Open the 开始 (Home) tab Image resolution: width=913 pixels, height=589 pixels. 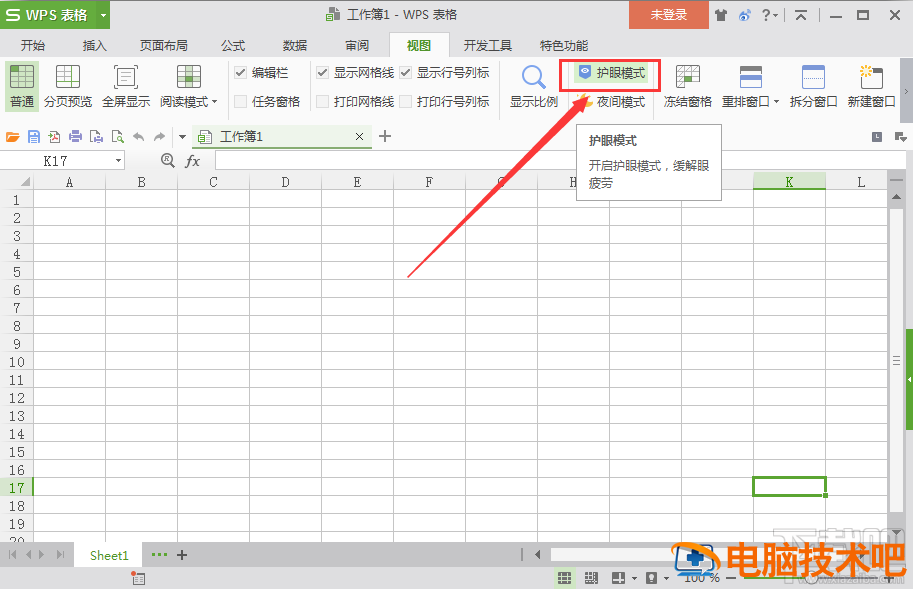(33, 45)
